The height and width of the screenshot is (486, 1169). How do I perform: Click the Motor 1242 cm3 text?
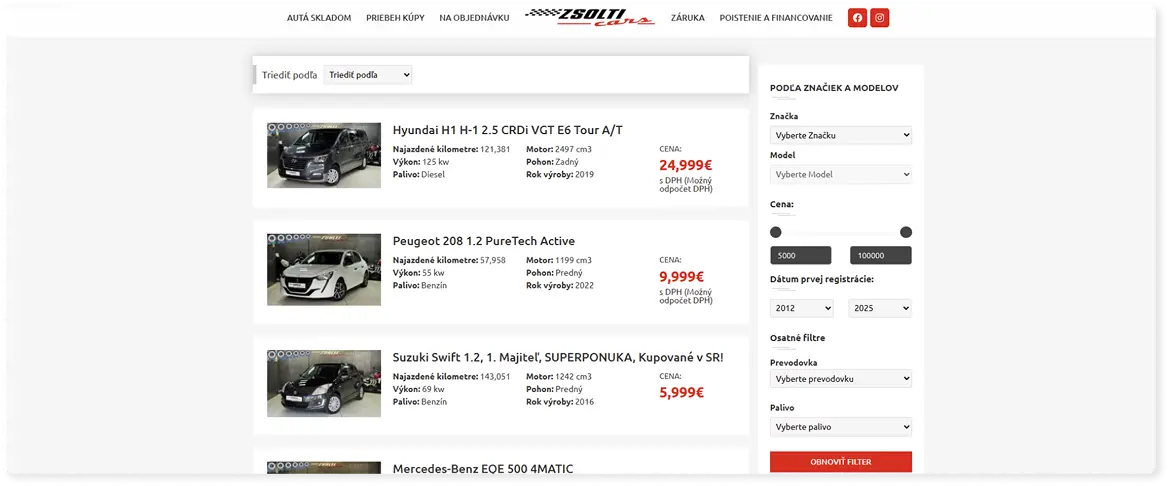(559, 376)
